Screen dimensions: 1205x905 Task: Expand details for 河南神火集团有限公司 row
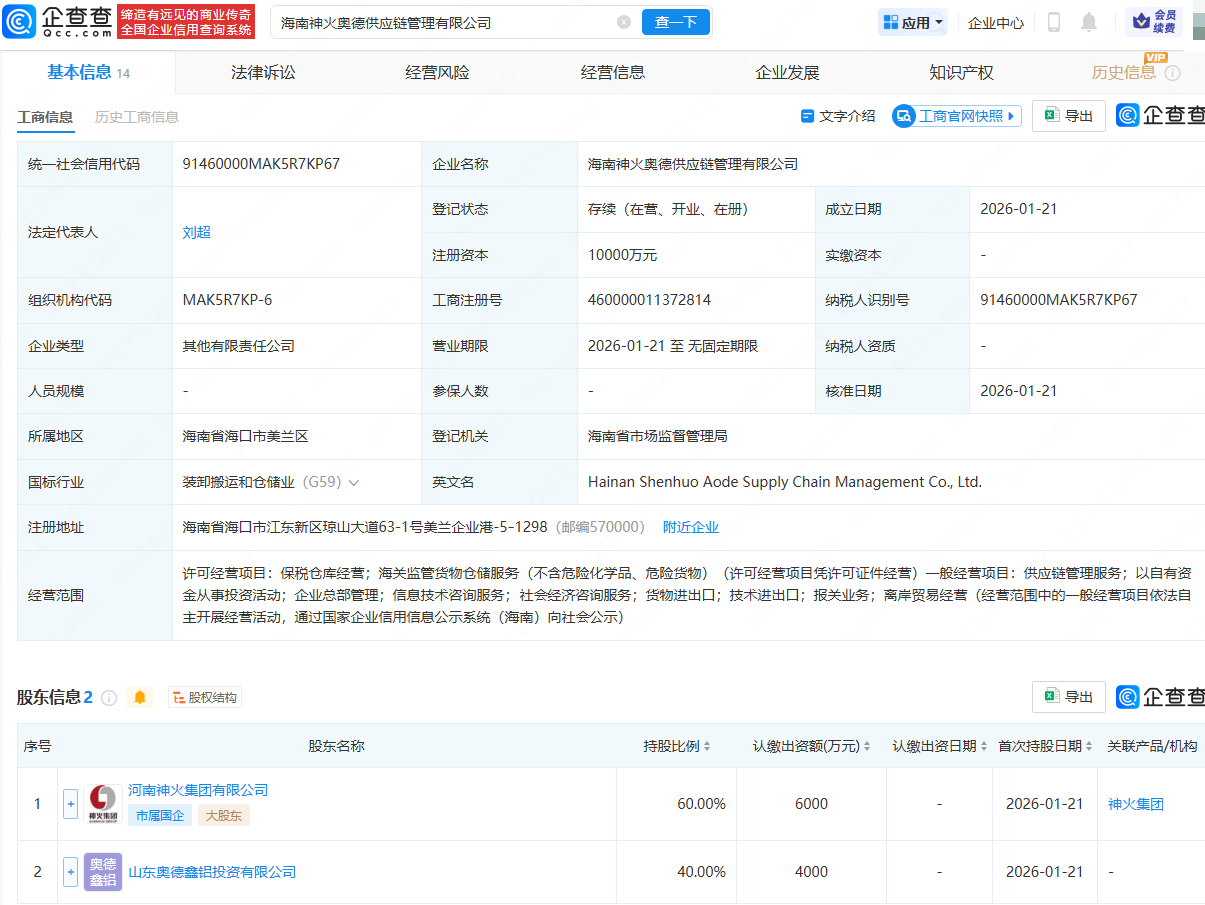(x=70, y=803)
